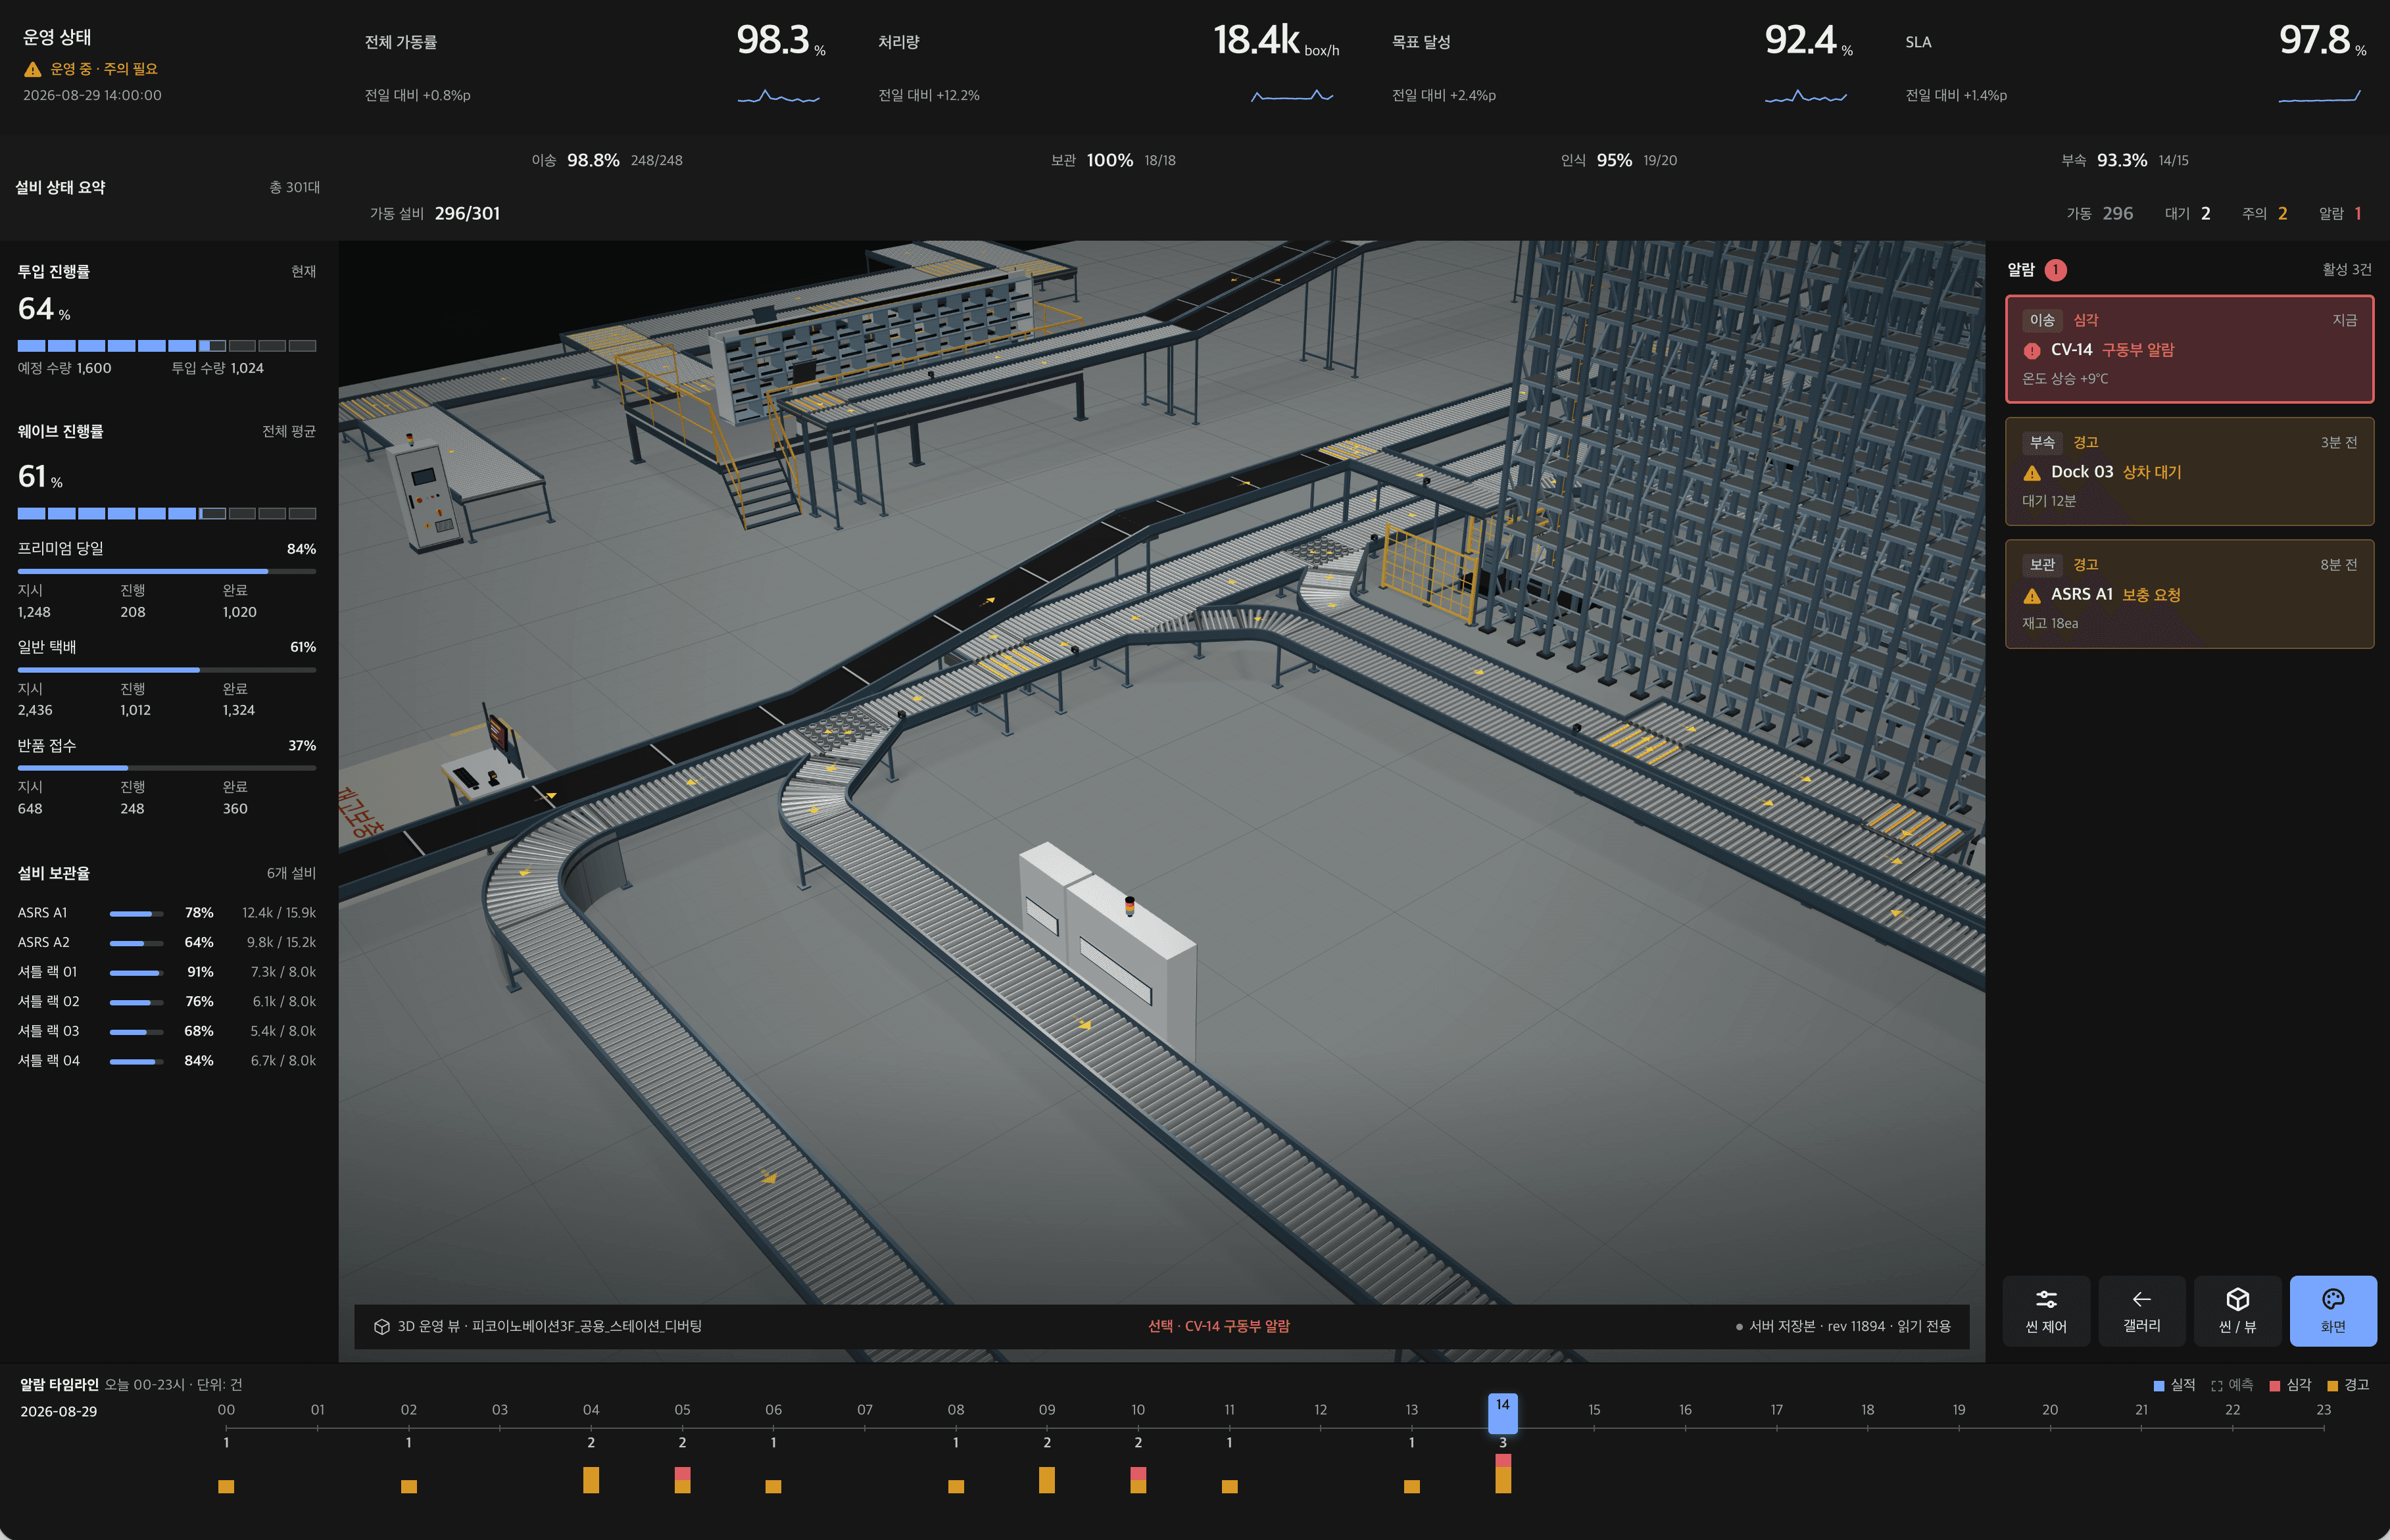Click the red 심각 legend swatch
2390x1540 pixels.
(x=2274, y=1386)
